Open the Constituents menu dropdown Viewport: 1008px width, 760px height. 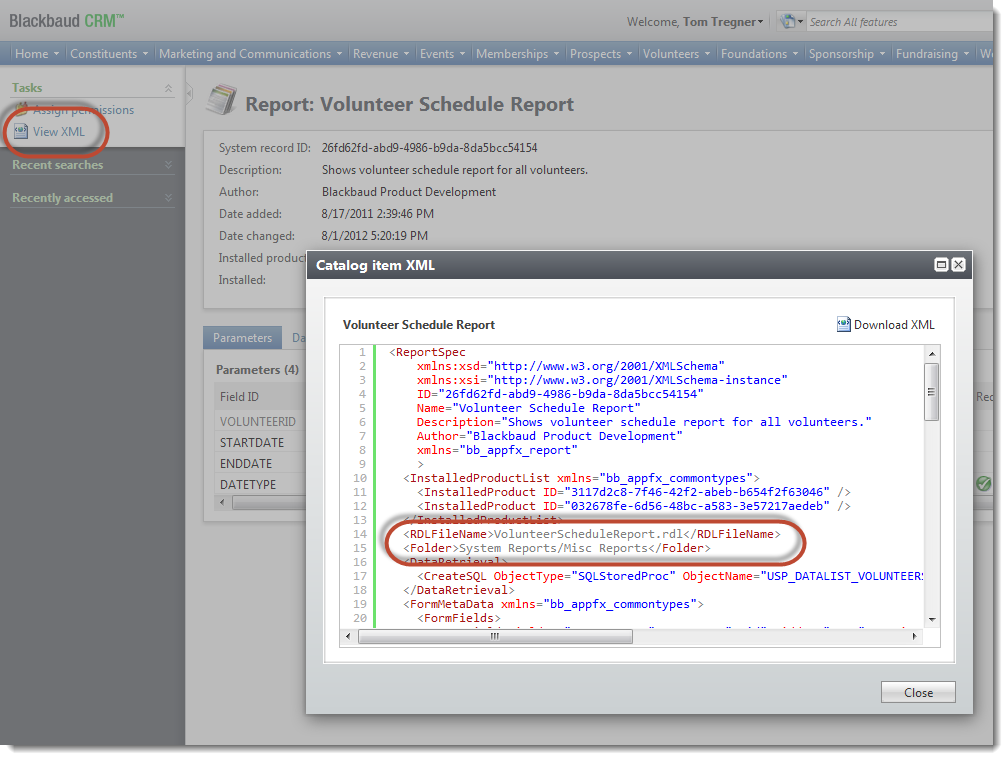pyautogui.click(x=109, y=54)
